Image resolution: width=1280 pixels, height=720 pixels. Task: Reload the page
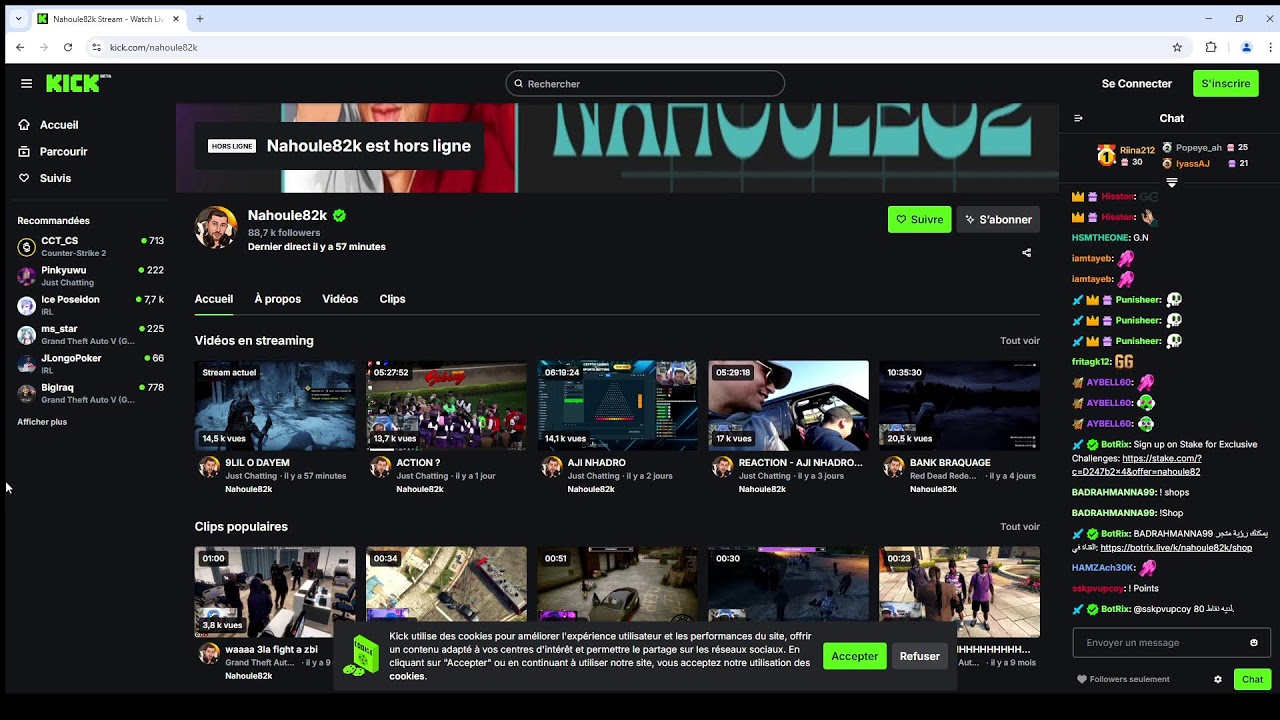pyautogui.click(x=68, y=47)
